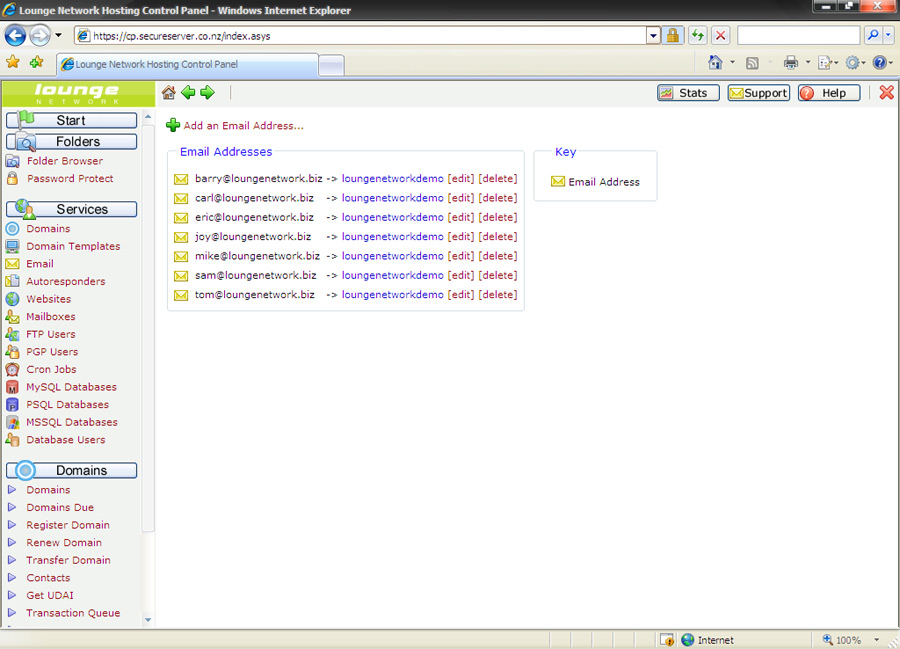The width and height of the screenshot is (900, 649).
Task: Click the home icon in panel toolbar
Action: [168, 93]
